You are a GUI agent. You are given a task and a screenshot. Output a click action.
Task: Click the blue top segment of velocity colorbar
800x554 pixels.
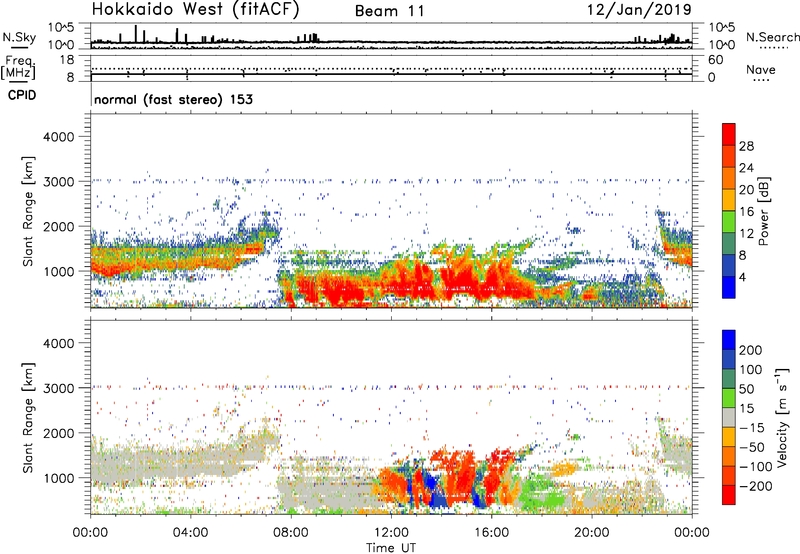pos(729,340)
